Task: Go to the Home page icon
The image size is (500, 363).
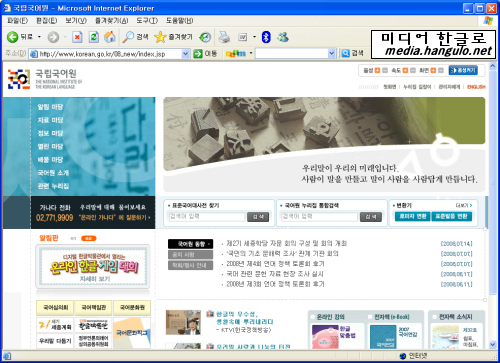Action: point(110,37)
